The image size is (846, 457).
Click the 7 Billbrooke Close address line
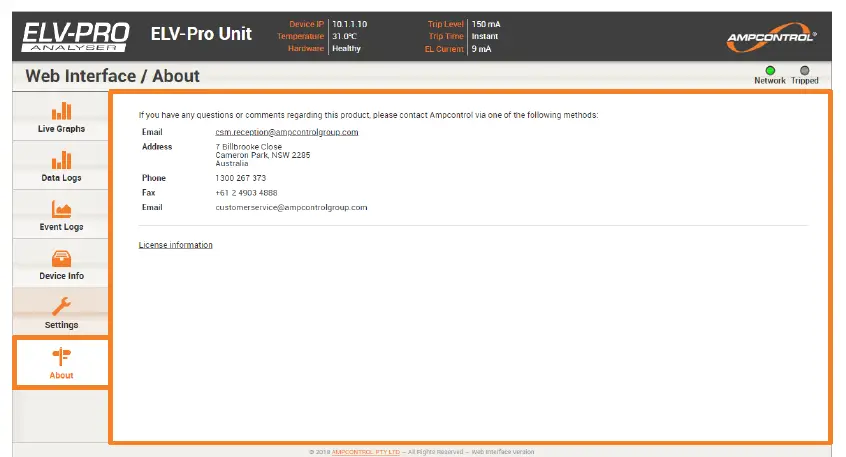pos(249,147)
